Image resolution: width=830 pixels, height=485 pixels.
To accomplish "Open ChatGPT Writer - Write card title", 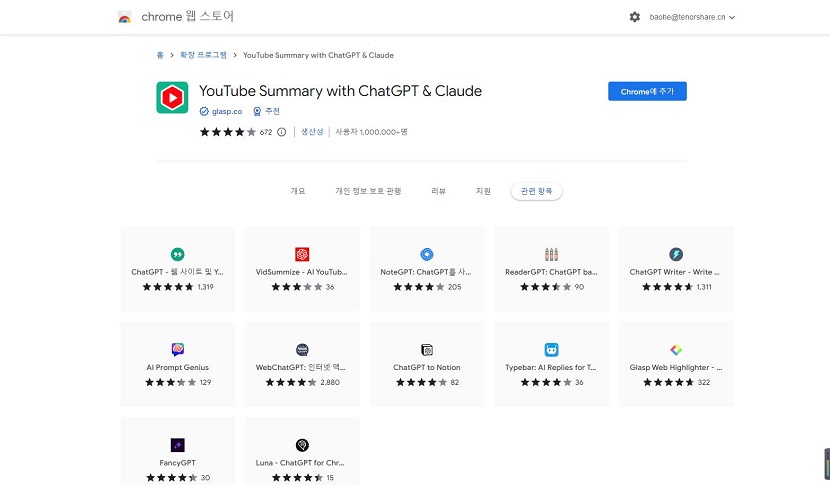I will tap(674, 272).
